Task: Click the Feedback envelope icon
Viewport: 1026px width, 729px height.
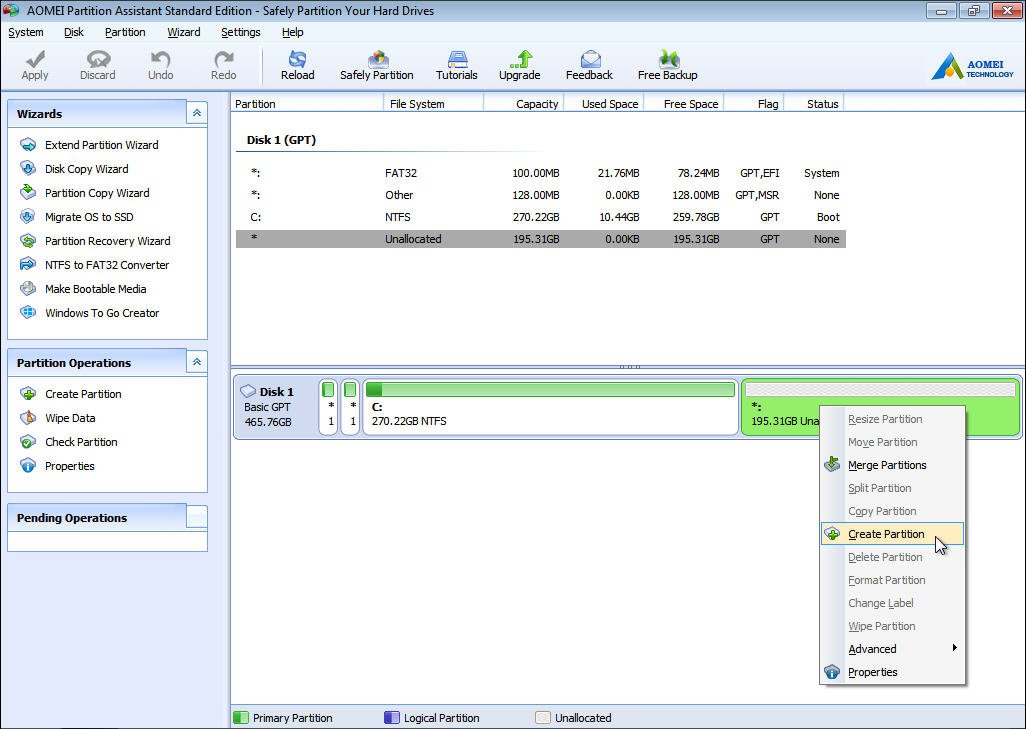Action: (x=589, y=60)
